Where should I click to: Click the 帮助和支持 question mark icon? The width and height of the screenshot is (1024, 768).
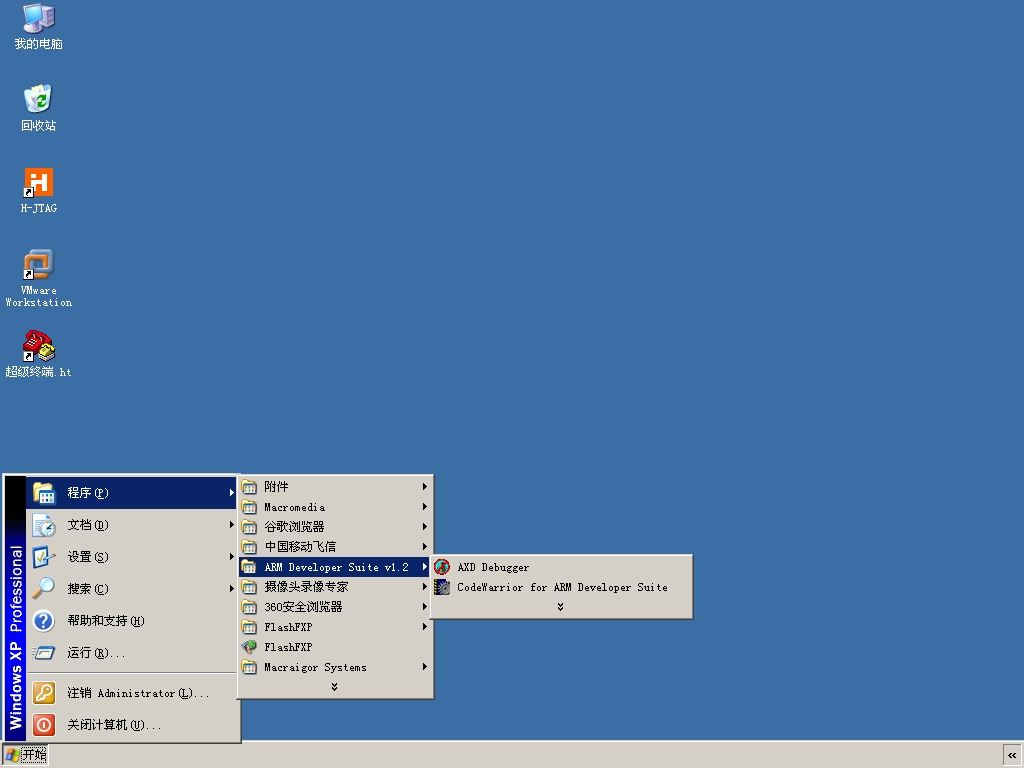[44, 620]
